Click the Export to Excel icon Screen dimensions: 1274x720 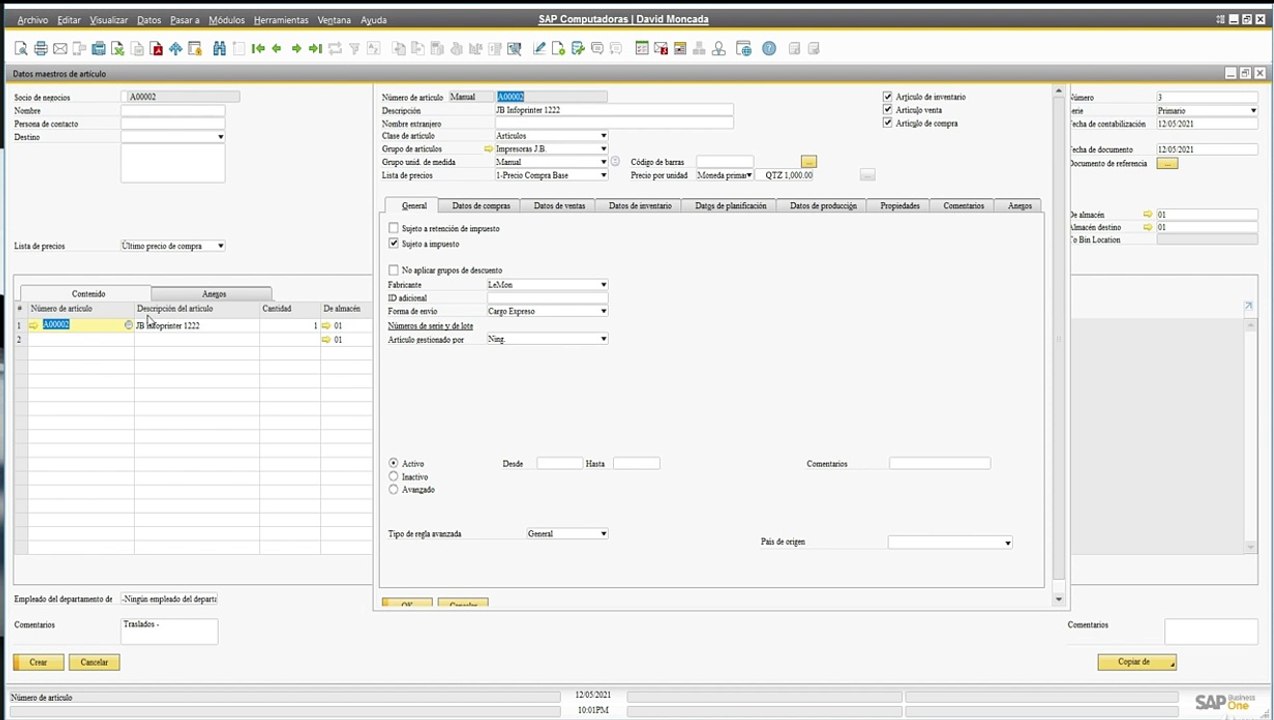[118, 48]
